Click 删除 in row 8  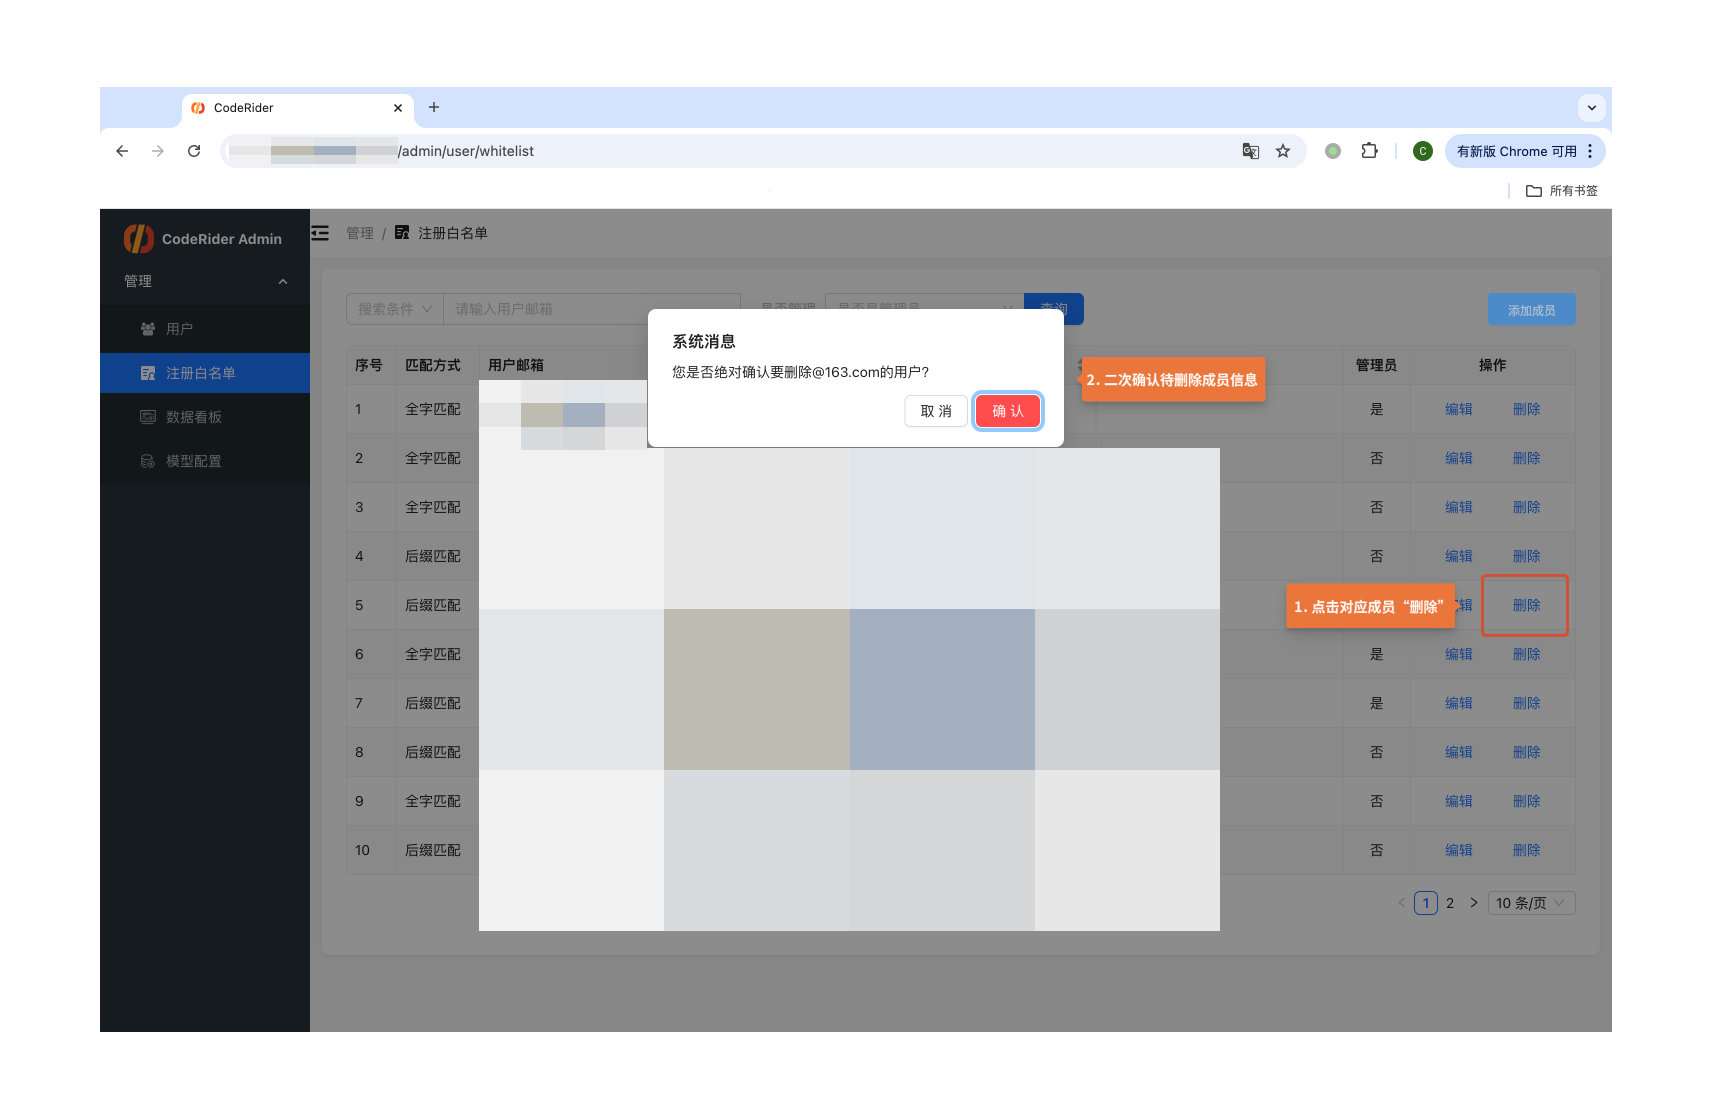pyautogui.click(x=1527, y=752)
